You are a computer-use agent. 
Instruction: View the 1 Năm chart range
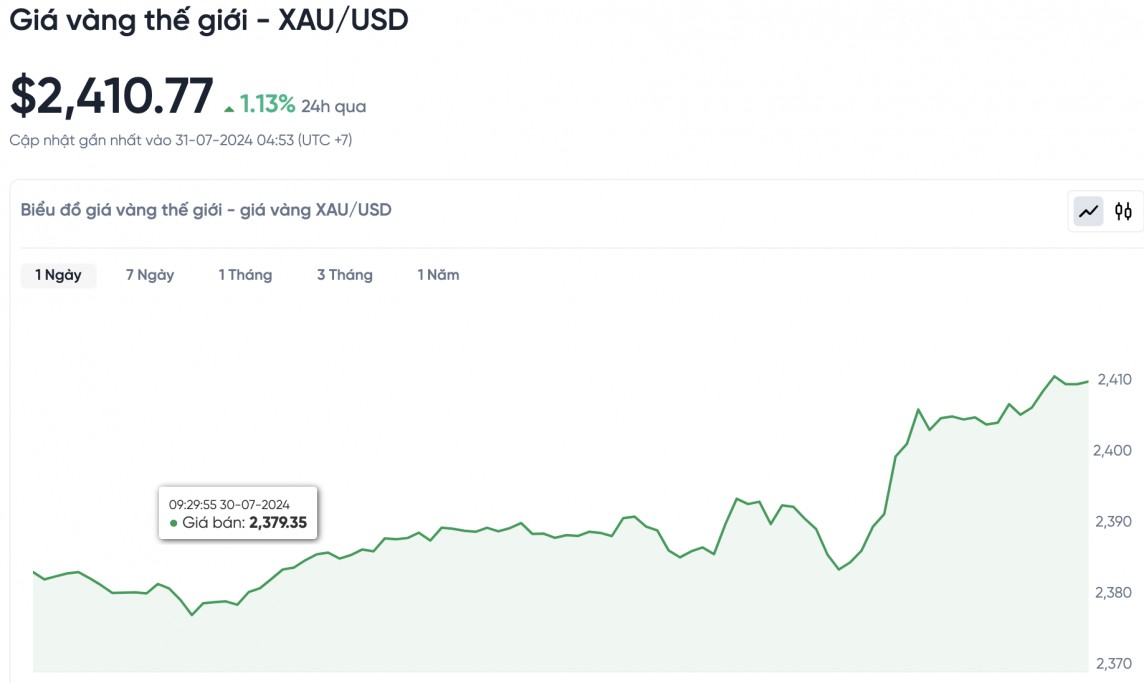438,275
